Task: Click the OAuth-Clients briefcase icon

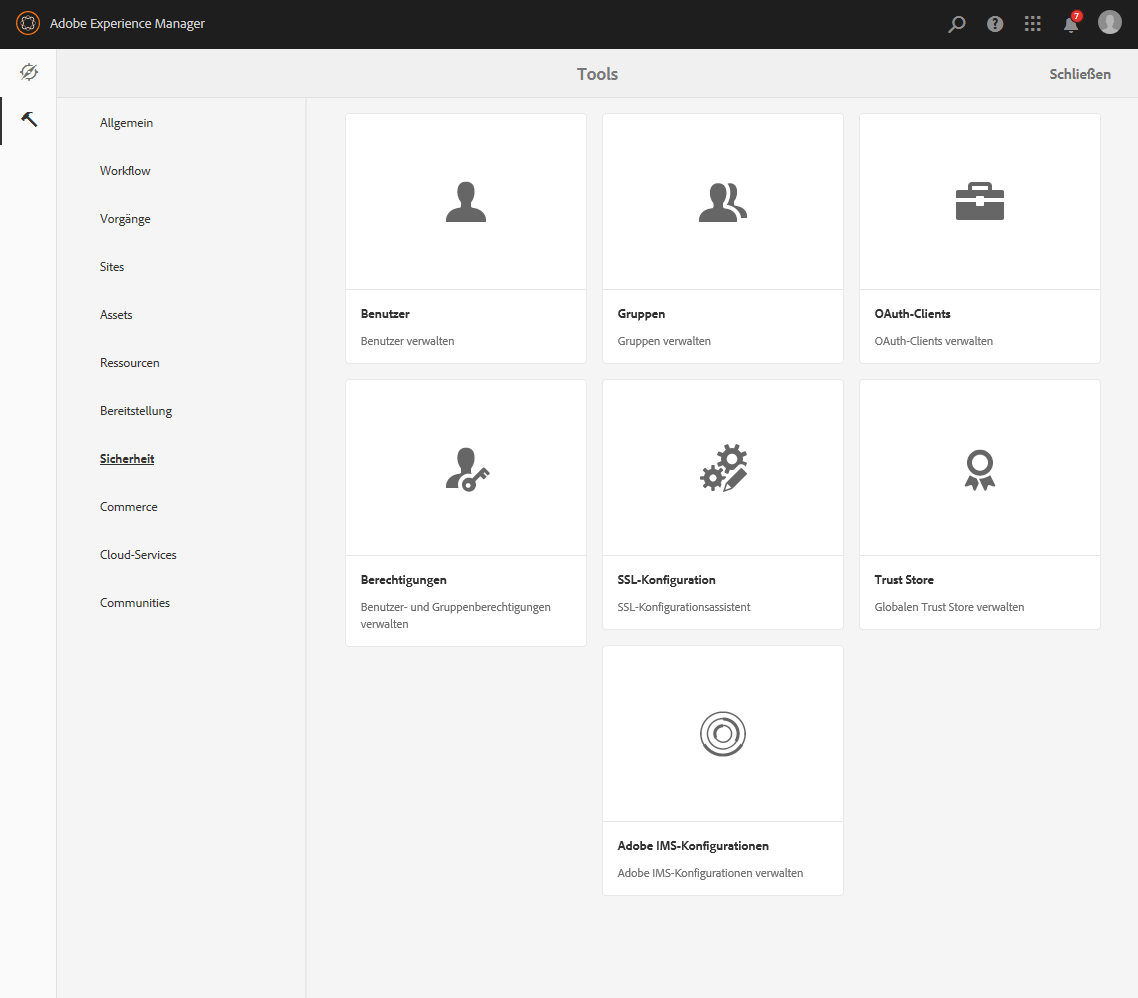Action: coord(980,201)
